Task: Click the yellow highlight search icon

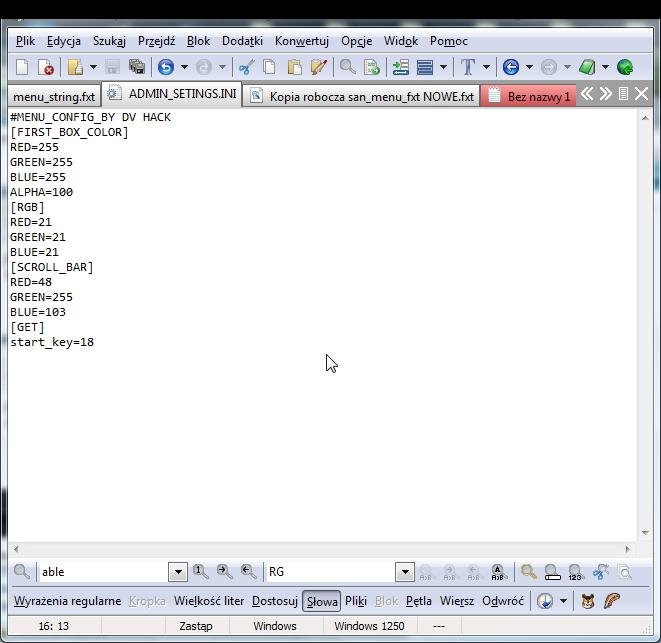Action: 528,572
